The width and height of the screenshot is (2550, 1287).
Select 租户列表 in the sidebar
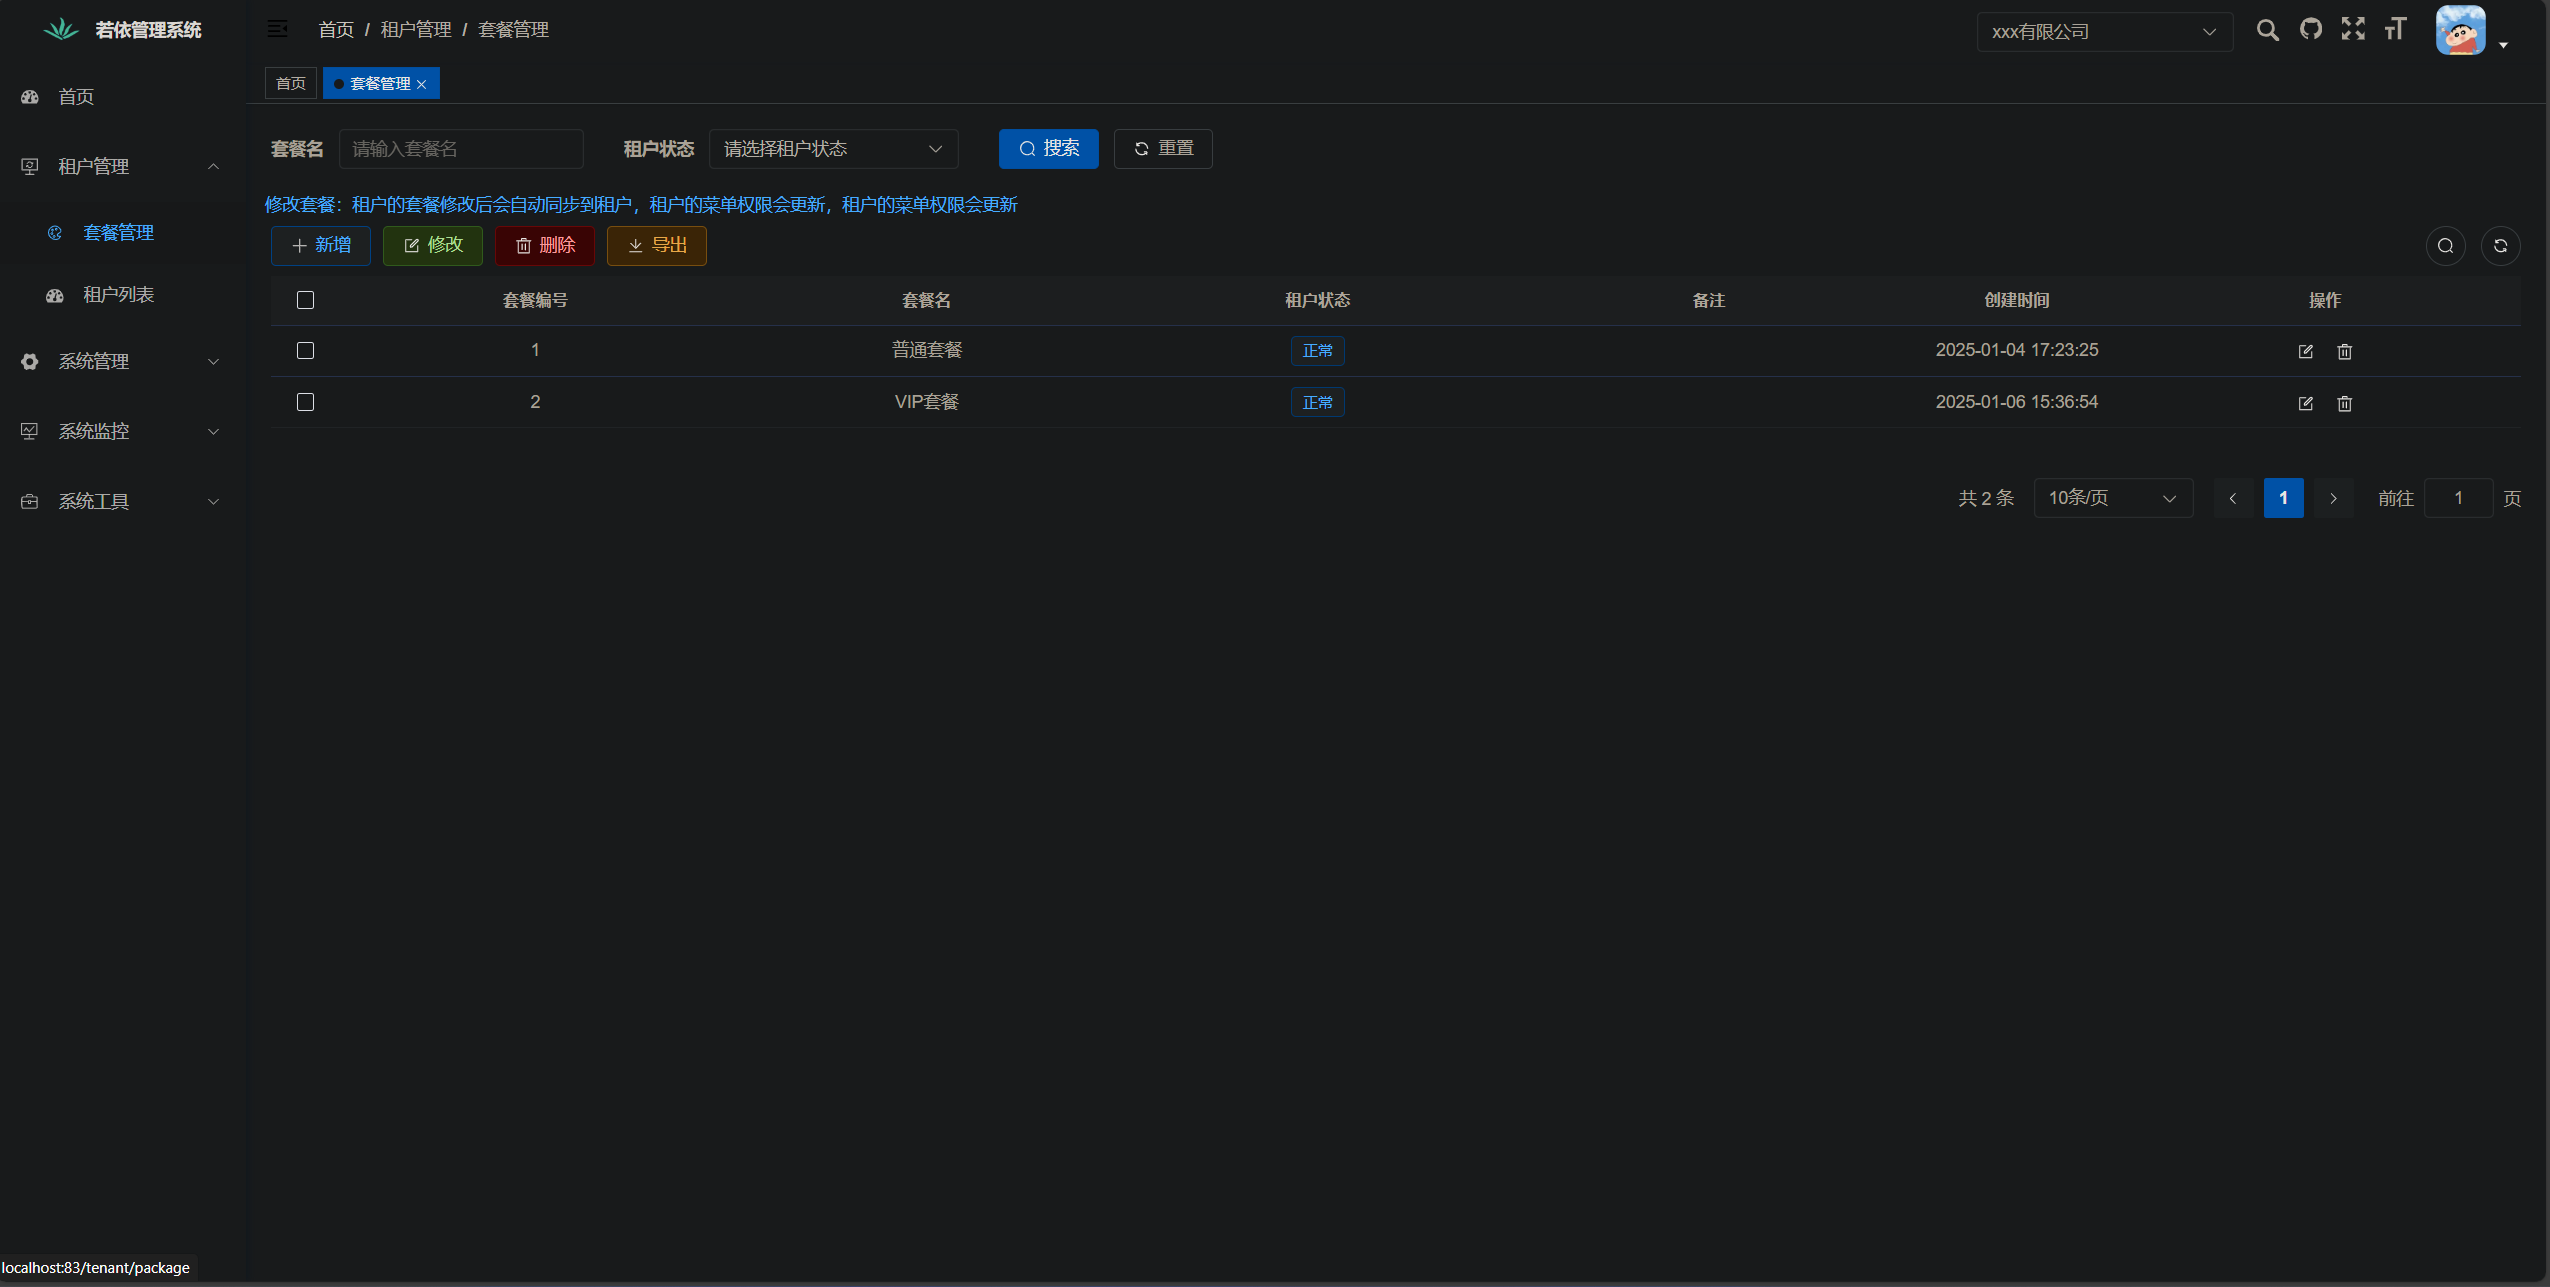coord(122,295)
